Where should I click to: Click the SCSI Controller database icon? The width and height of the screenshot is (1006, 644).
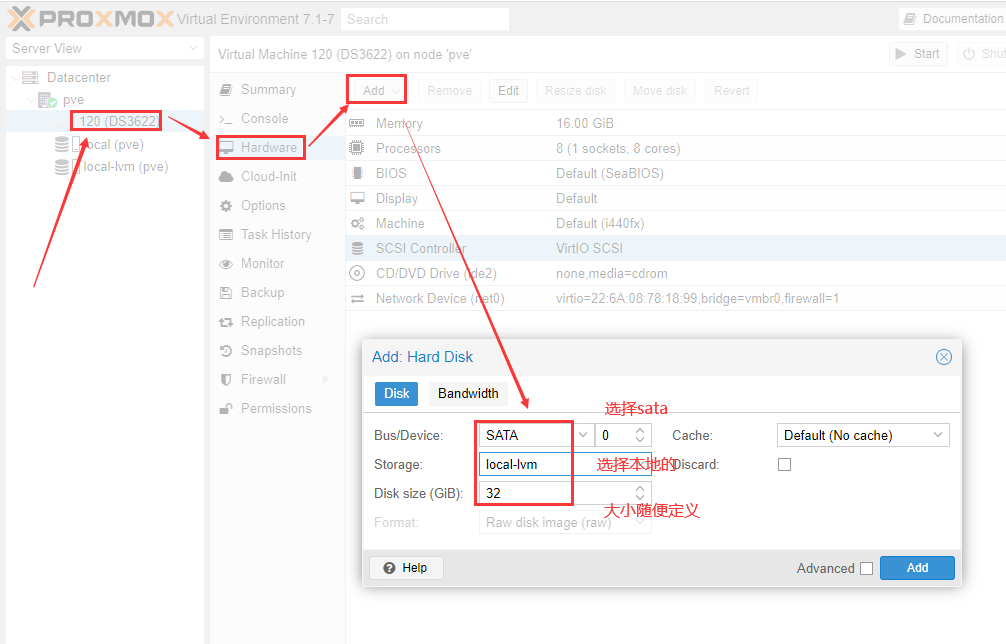point(357,248)
